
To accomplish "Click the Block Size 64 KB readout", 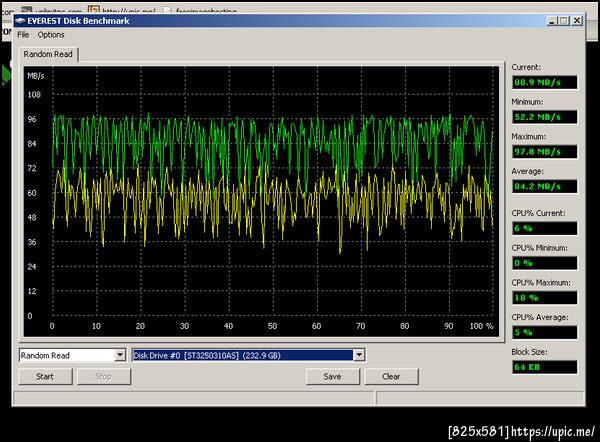I will [545, 367].
